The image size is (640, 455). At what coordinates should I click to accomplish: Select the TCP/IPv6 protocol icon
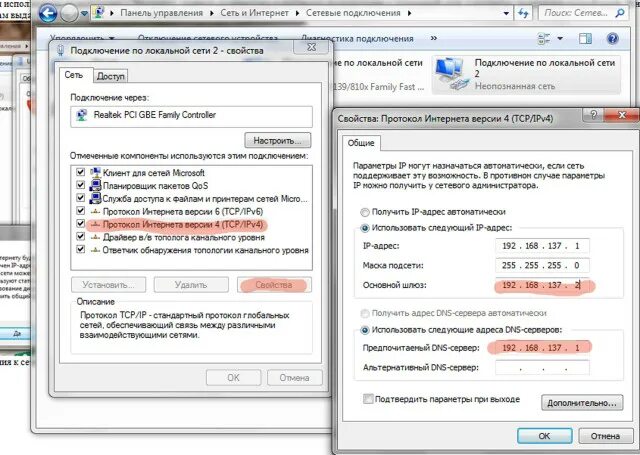(95, 211)
